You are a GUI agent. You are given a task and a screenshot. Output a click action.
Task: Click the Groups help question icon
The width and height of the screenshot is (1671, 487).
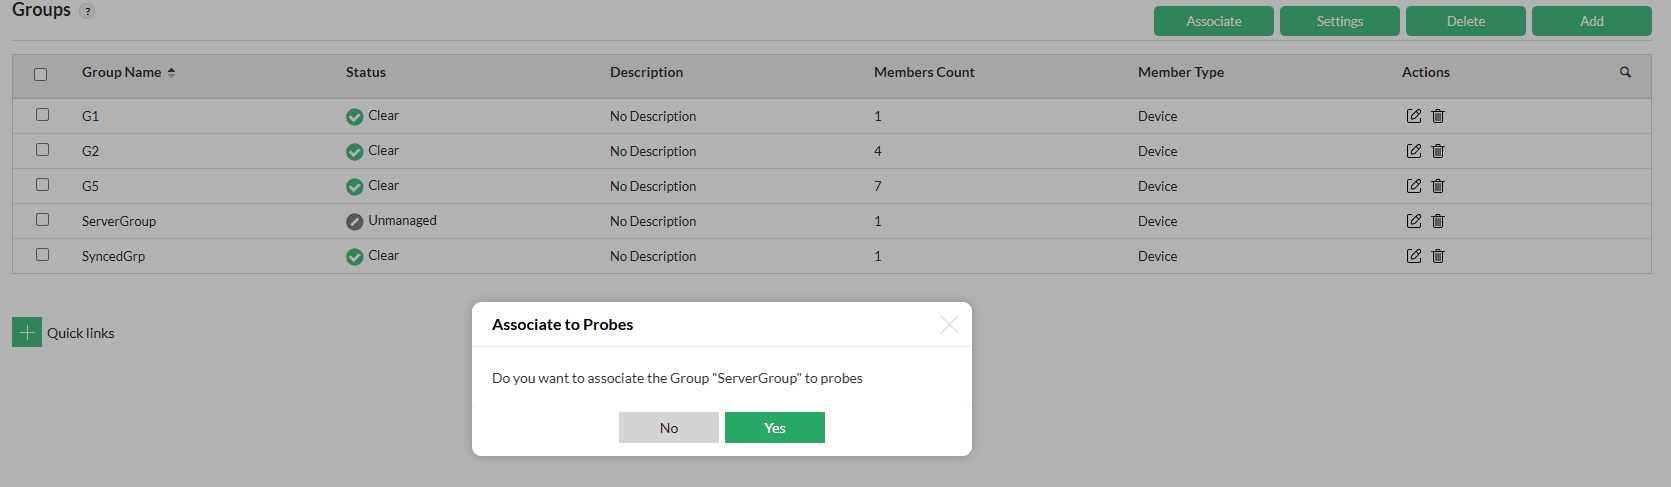point(87,12)
